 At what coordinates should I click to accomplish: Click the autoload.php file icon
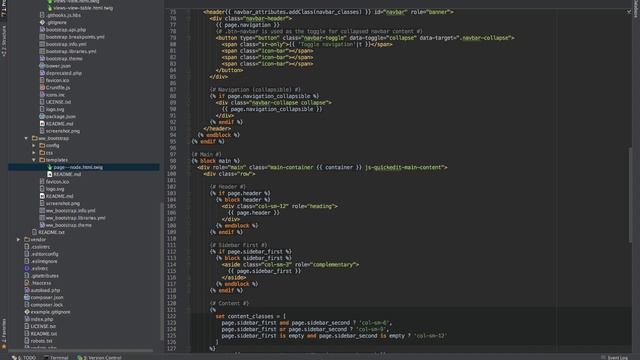click(27, 290)
